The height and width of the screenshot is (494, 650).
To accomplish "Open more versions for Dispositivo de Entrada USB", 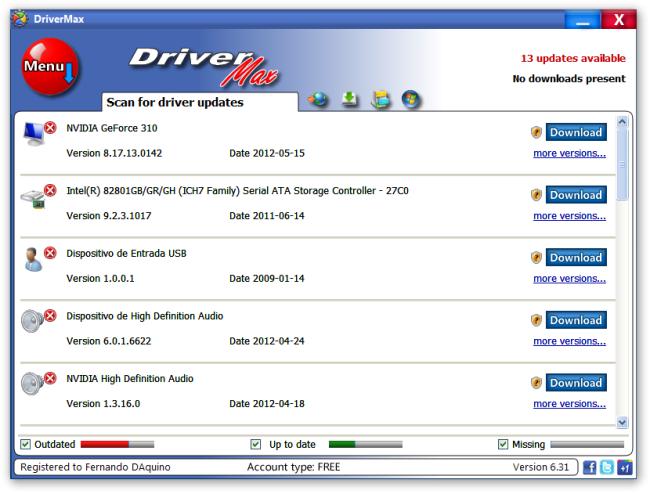I will click(x=569, y=278).
